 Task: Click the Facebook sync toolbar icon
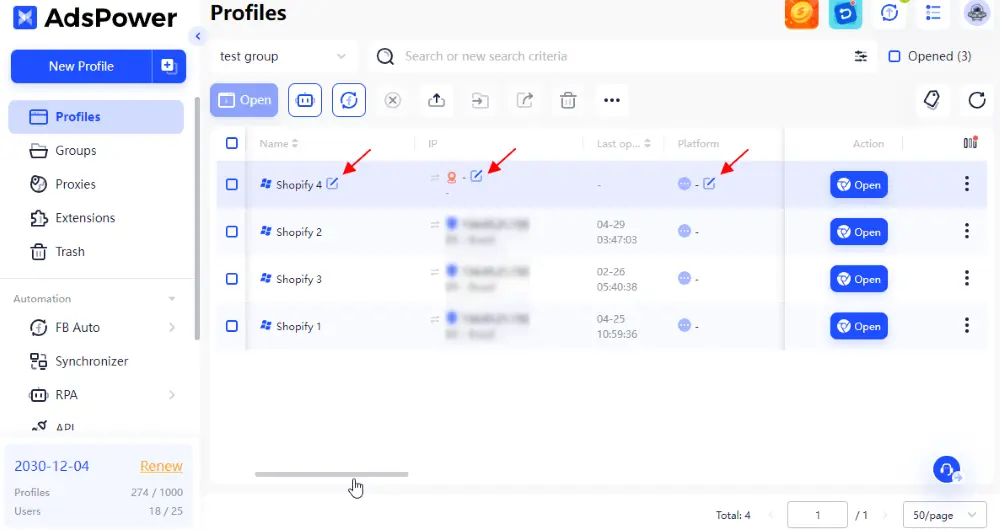(x=349, y=100)
